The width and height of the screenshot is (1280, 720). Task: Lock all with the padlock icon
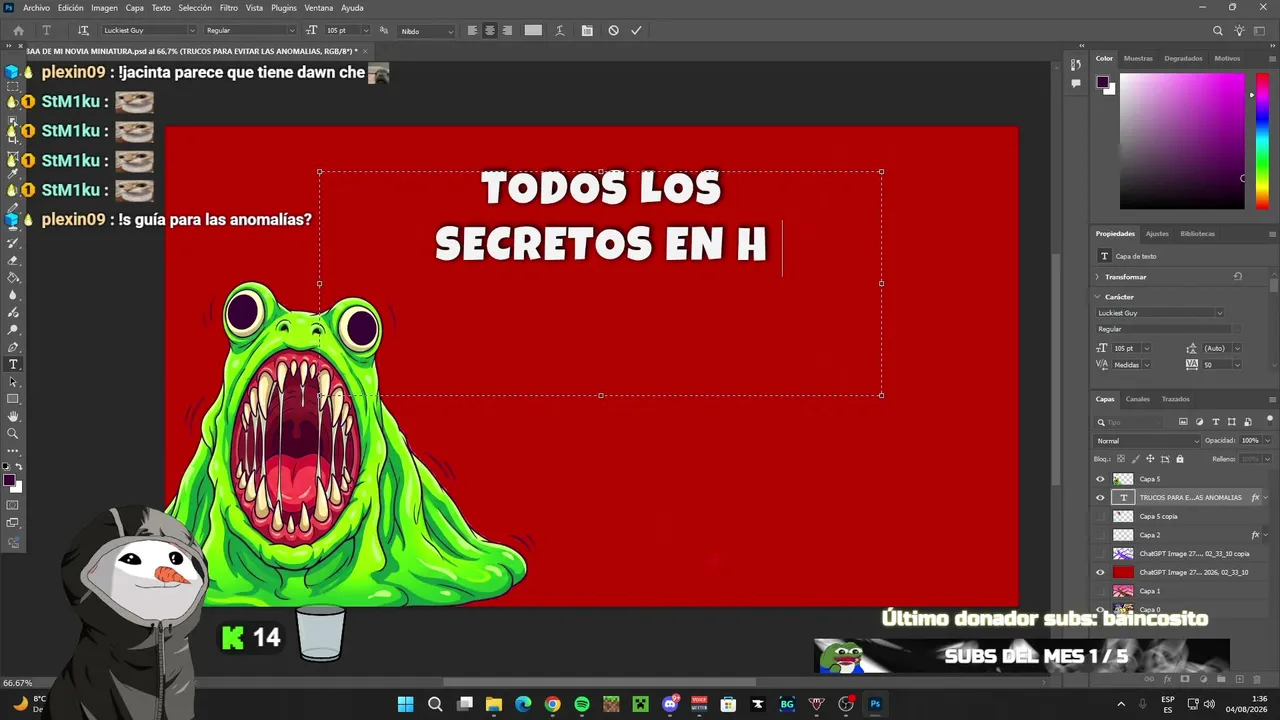pos(1180,459)
